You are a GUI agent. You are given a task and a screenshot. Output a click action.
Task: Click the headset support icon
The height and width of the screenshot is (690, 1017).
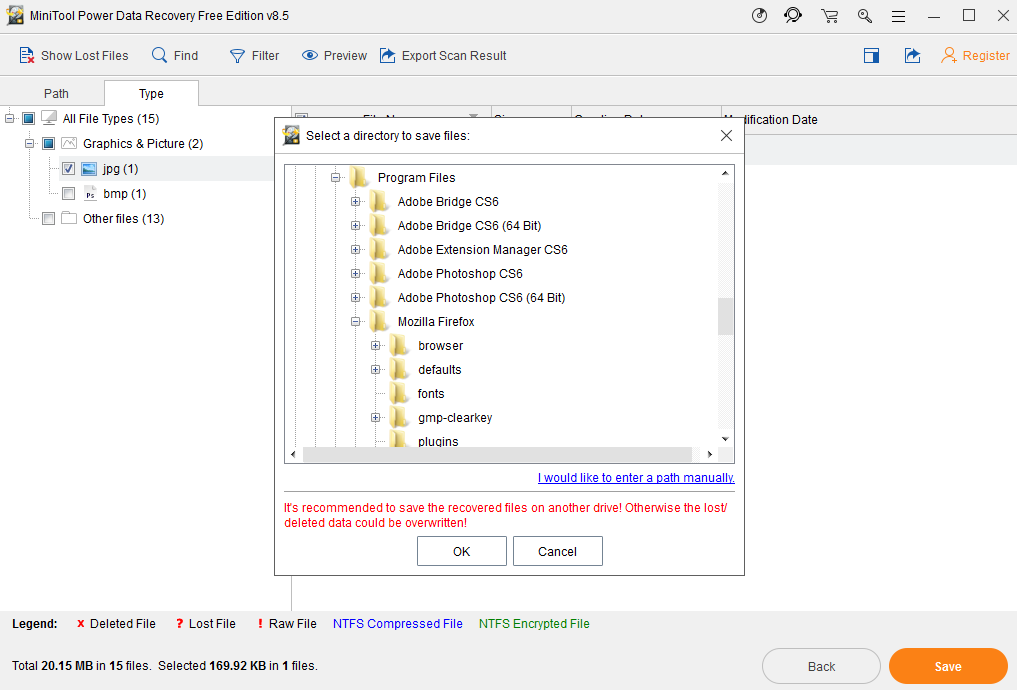(793, 16)
